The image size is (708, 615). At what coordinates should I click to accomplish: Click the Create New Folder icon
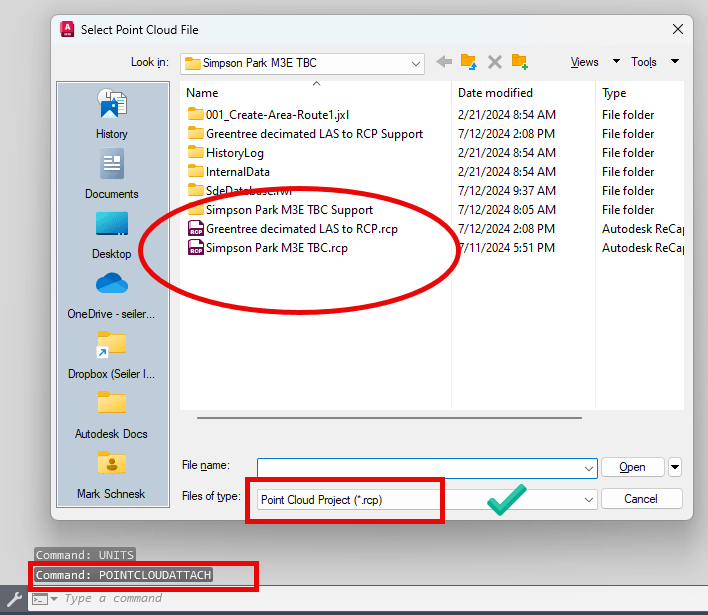[520, 62]
